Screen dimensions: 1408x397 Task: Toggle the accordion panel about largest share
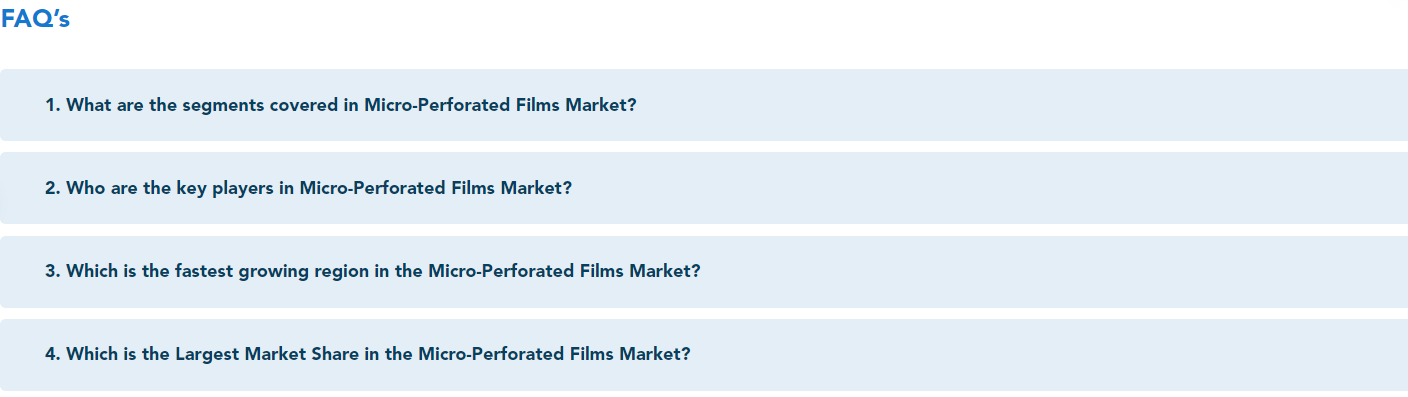tap(704, 354)
